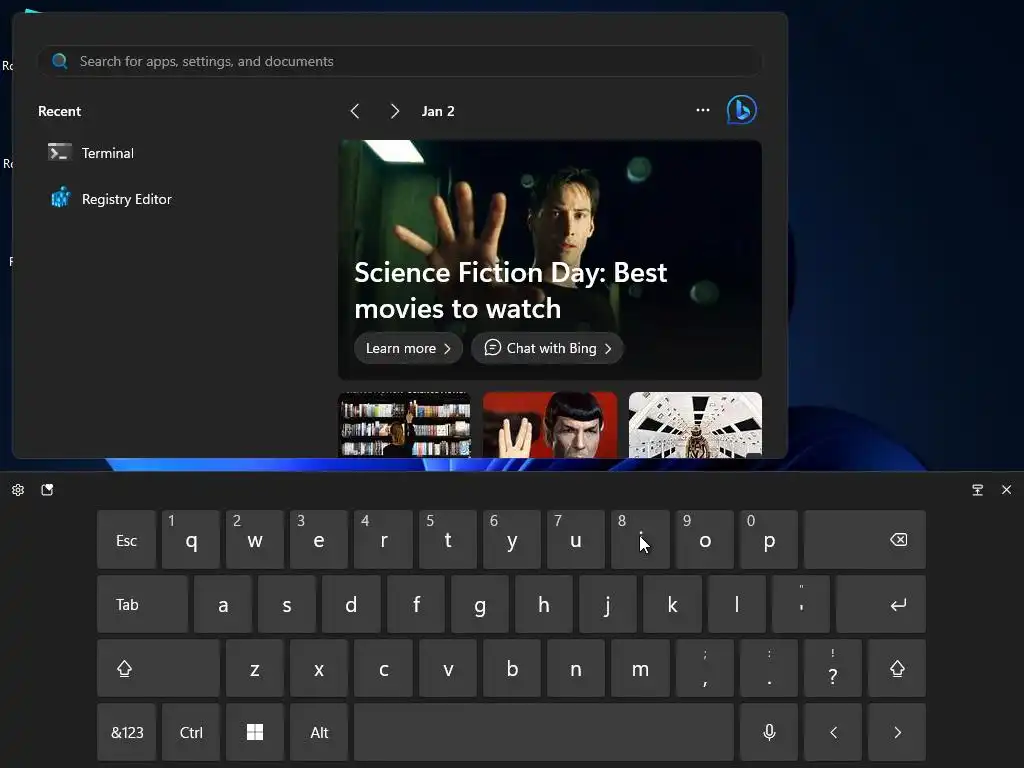The width and height of the screenshot is (1024, 768).
Task: Tap the y key
Action: pos(511,539)
